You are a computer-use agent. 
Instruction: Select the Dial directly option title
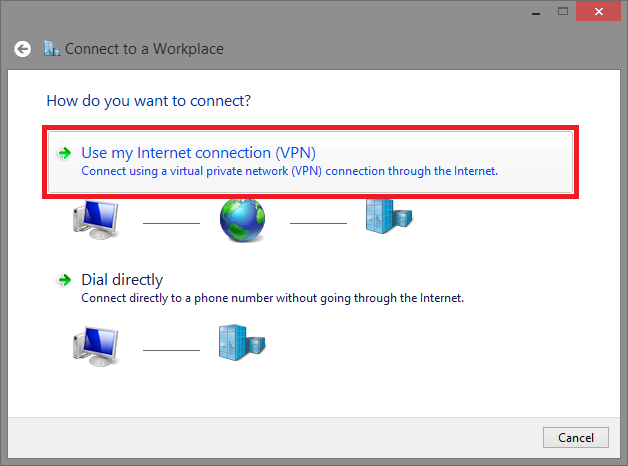tap(122, 280)
